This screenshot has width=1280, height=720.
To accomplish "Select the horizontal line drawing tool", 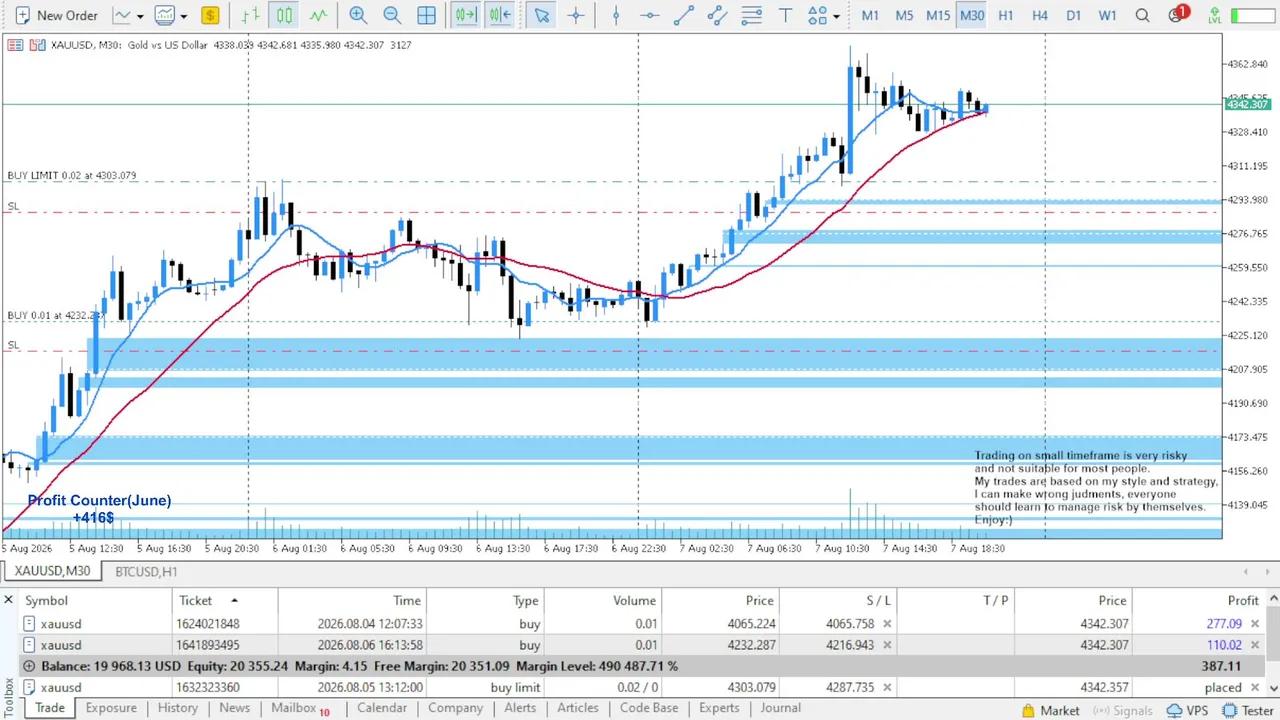I will point(650,15).
